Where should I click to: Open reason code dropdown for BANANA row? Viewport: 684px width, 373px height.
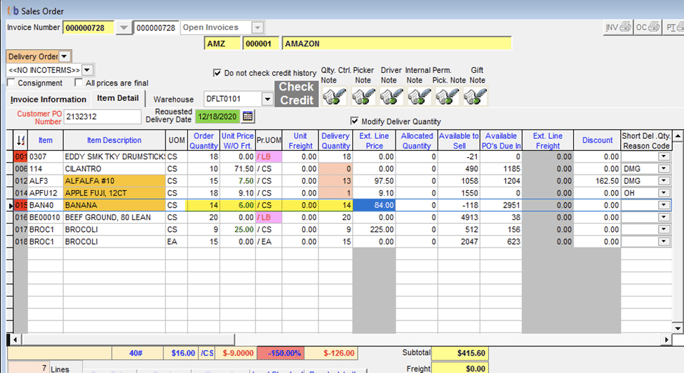pyautogui.click(x=663, y=205)
